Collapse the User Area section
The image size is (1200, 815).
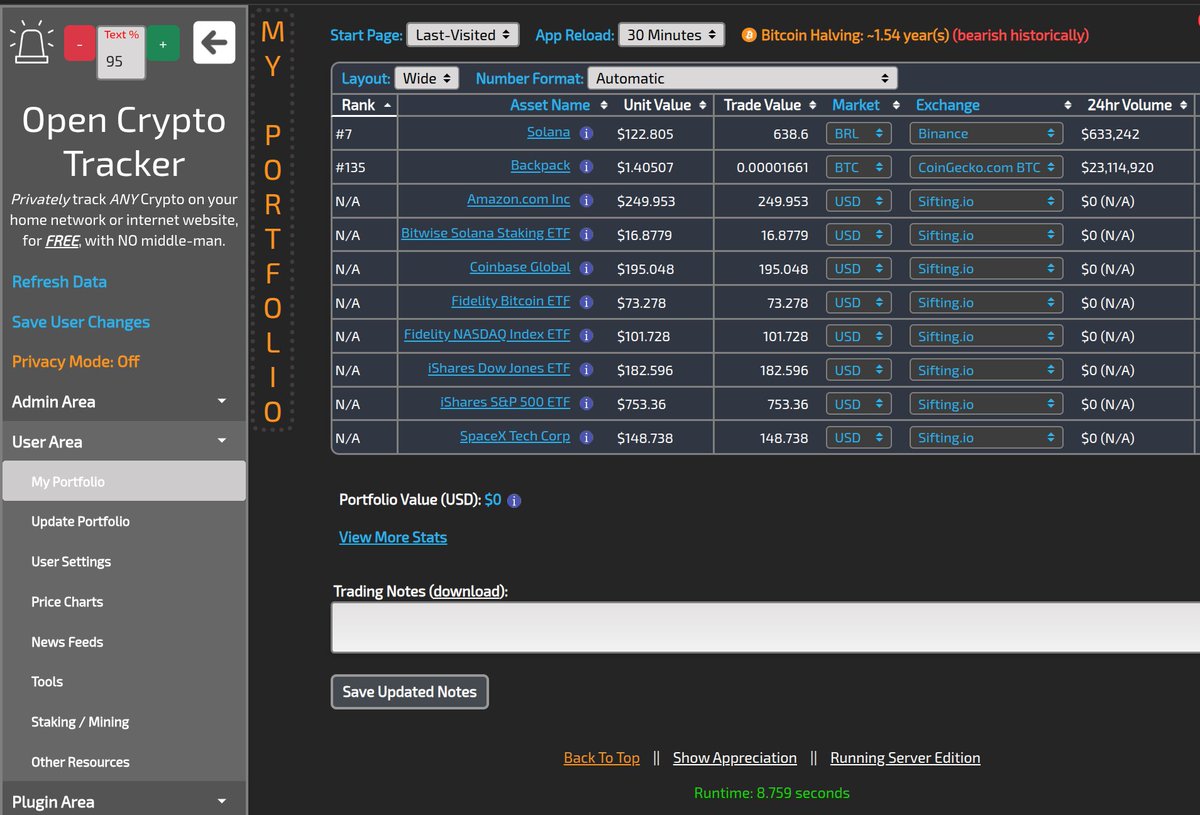click(x=123, y=442)
